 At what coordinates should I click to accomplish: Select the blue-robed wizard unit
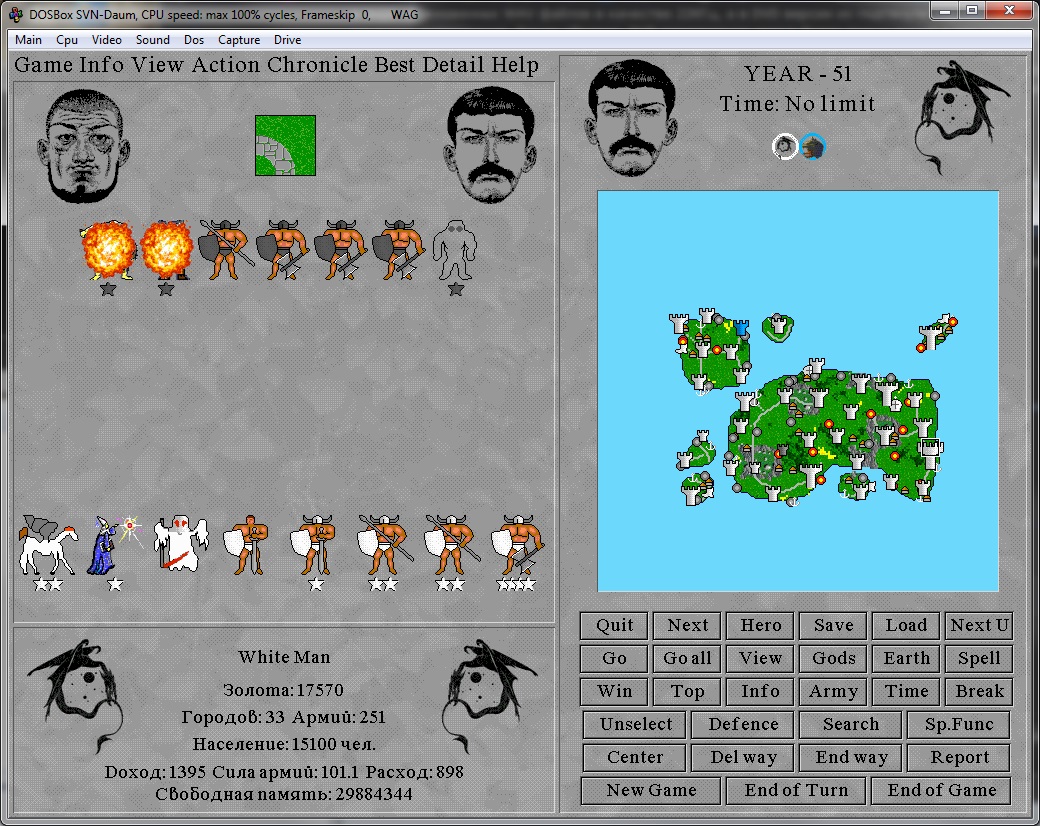[114, 545]
